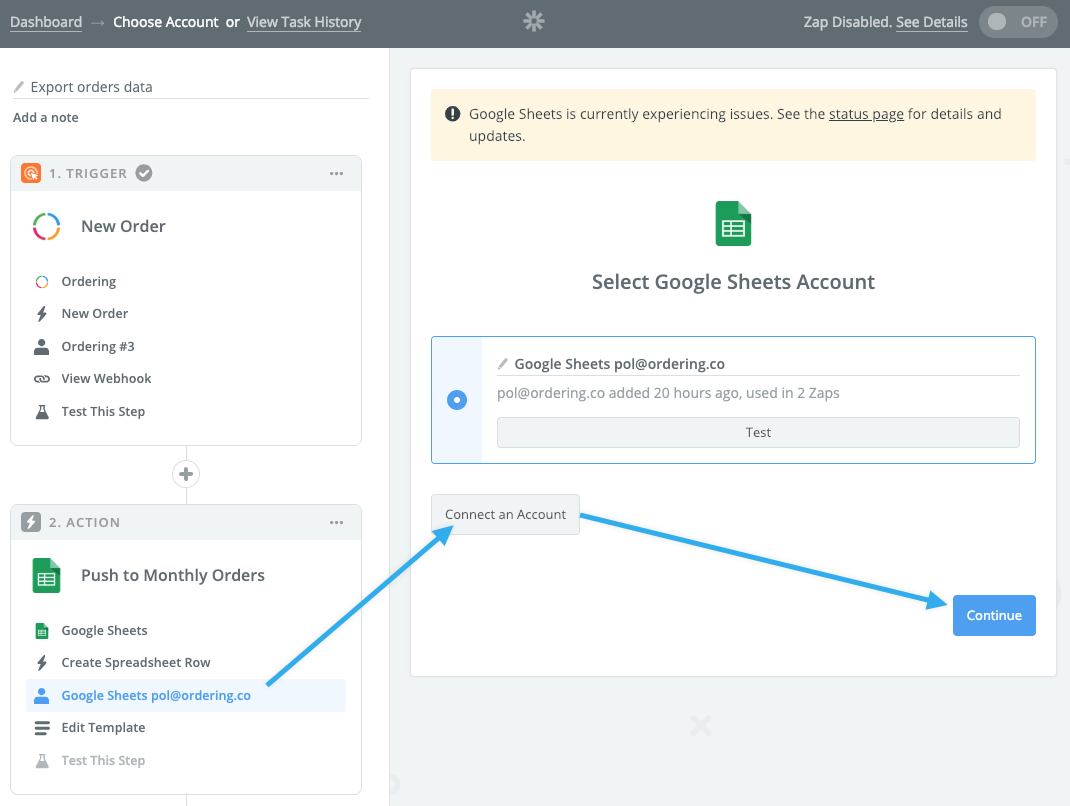This screenshot has height=806, width=1070.
Task: Open See Details link for disabled Zap
Action: (931, 22)
